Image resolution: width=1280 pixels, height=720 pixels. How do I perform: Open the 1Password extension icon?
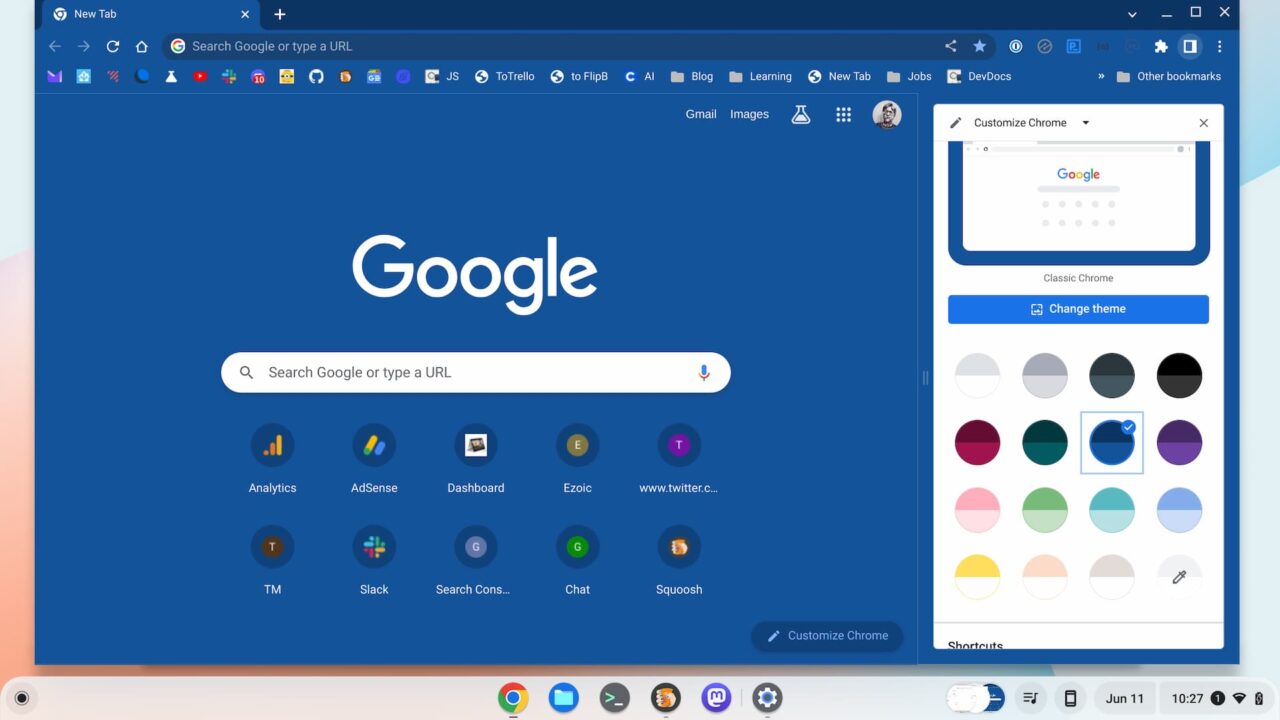(1016, 46)
